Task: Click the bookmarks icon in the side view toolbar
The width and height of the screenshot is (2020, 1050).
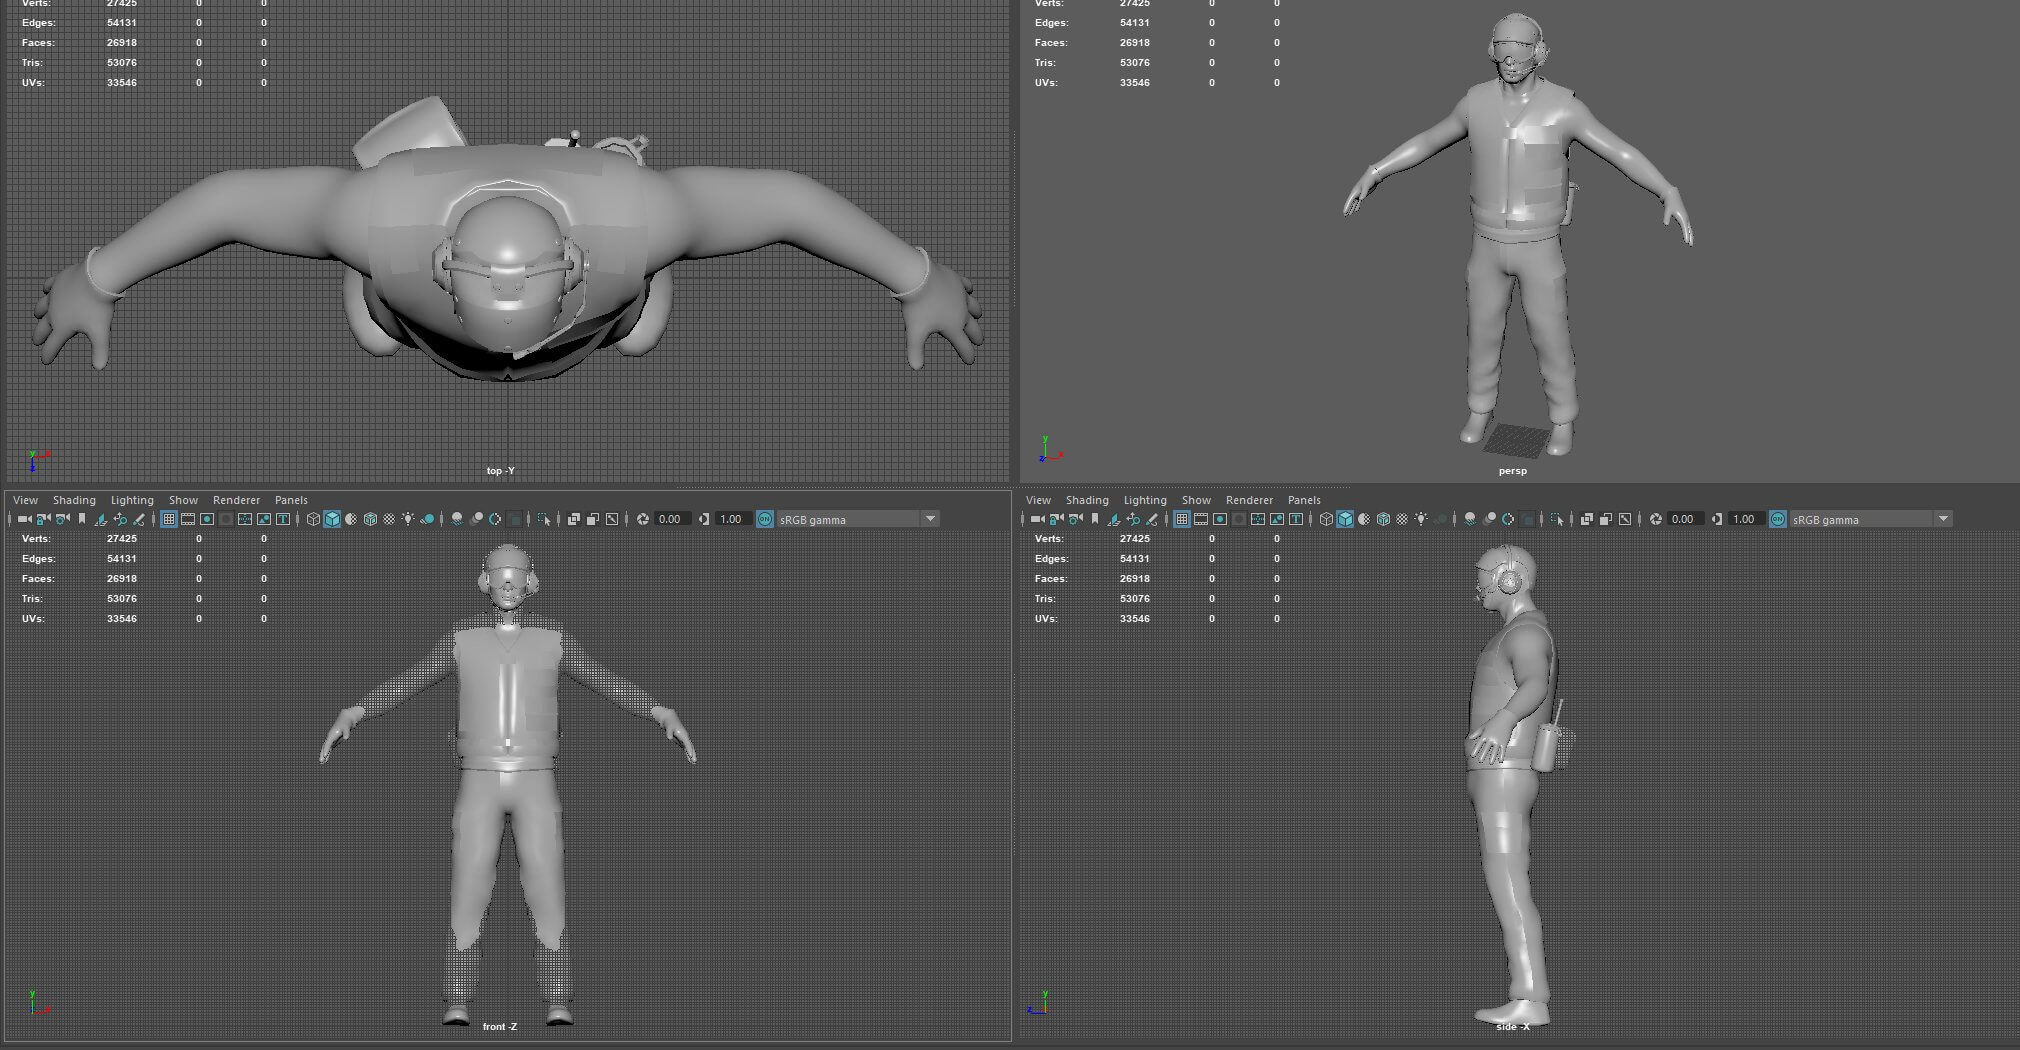Action: pyautogui.click(x=1095, y=519)
